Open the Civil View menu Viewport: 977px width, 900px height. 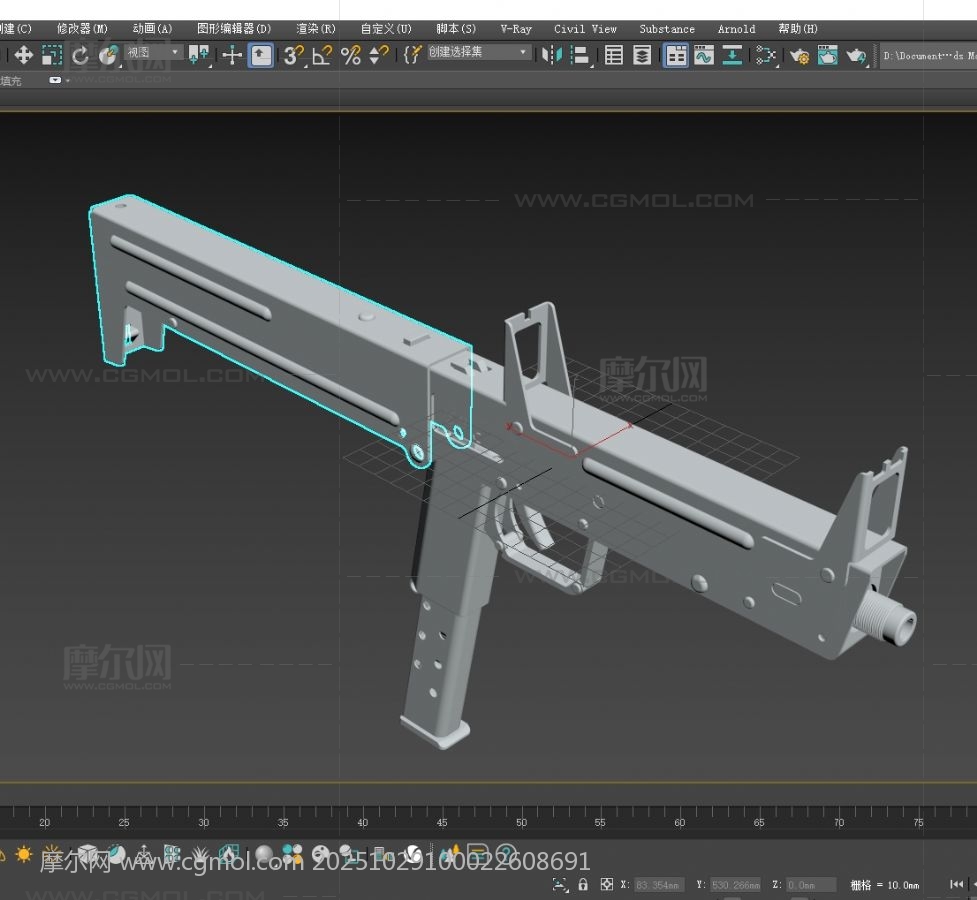[585, 29]
